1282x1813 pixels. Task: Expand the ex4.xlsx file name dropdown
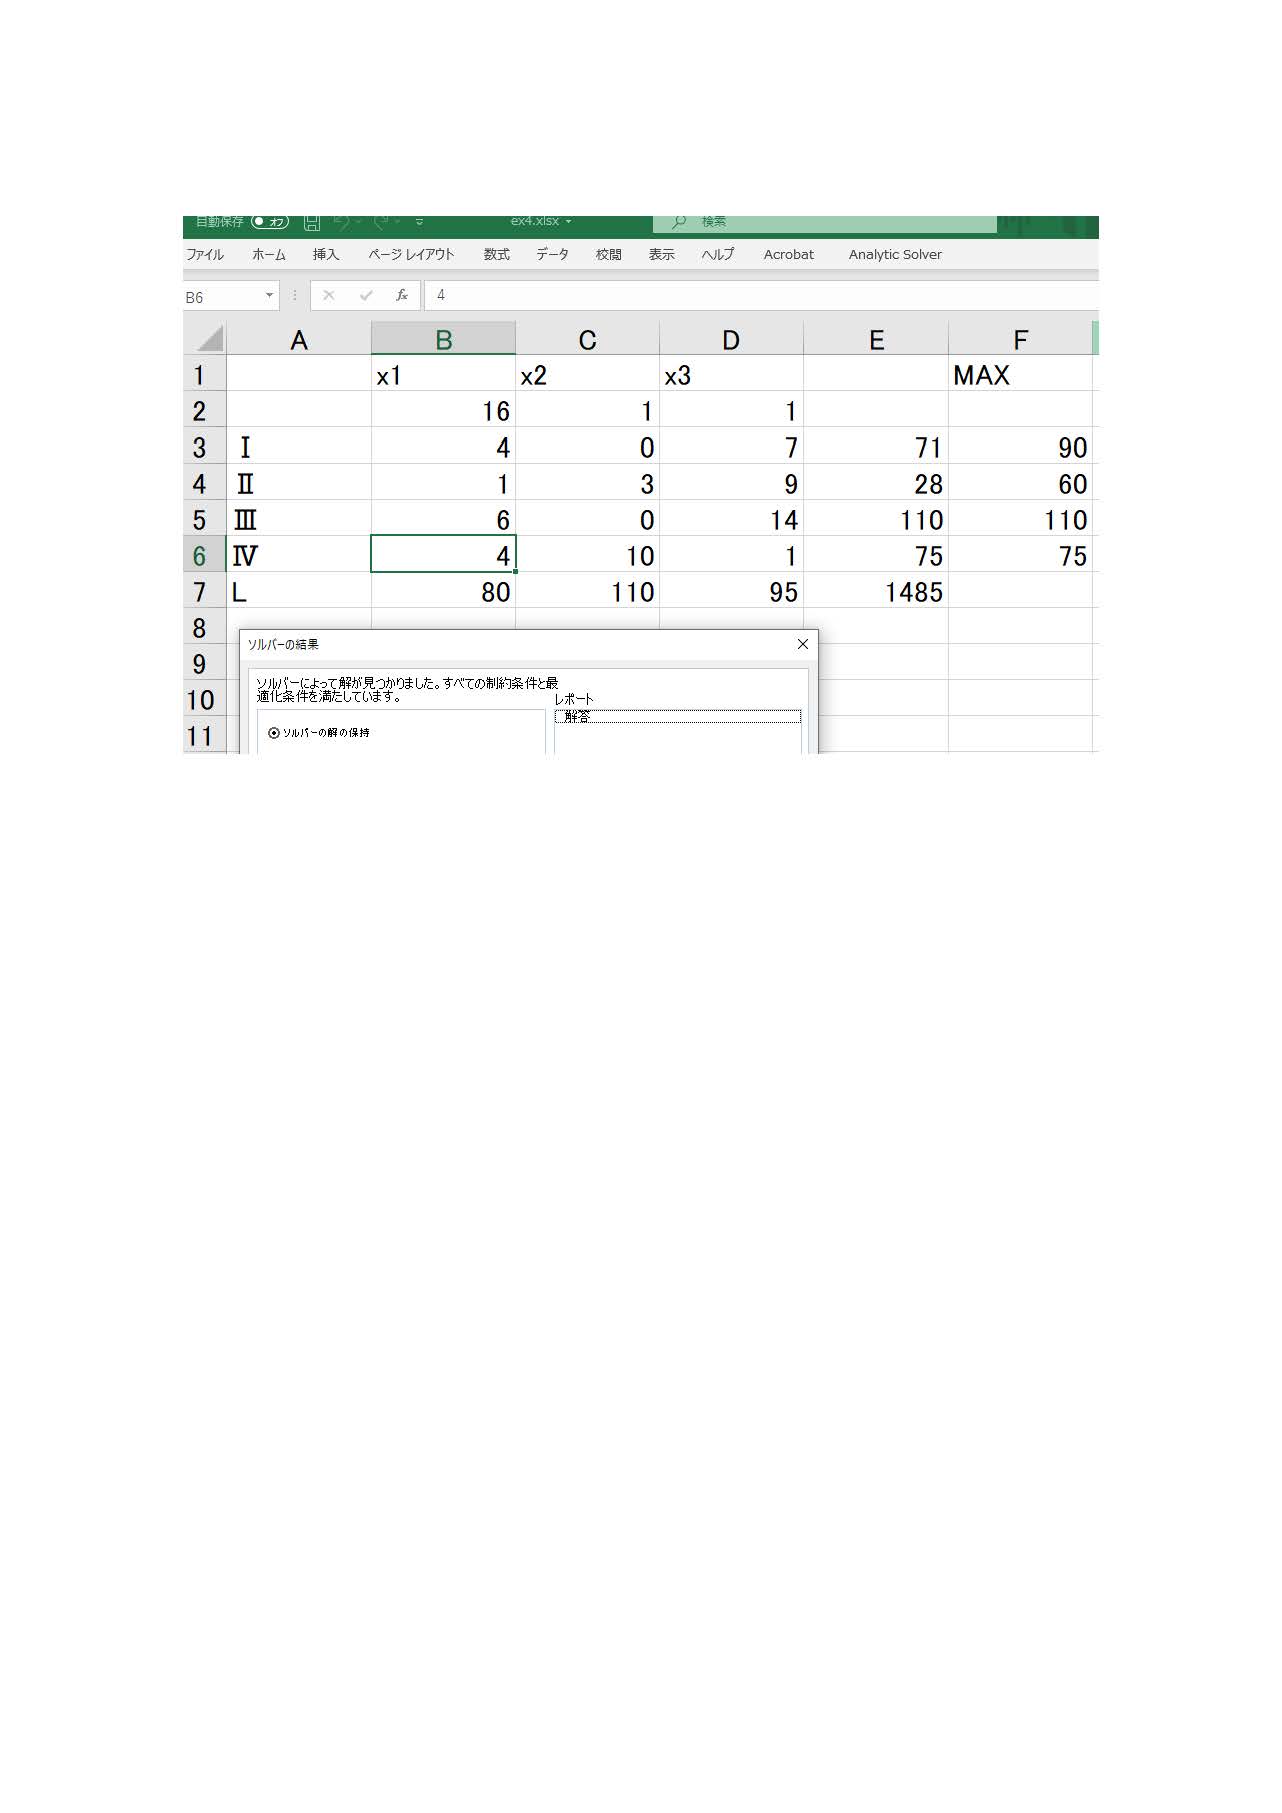click(568, 222)
